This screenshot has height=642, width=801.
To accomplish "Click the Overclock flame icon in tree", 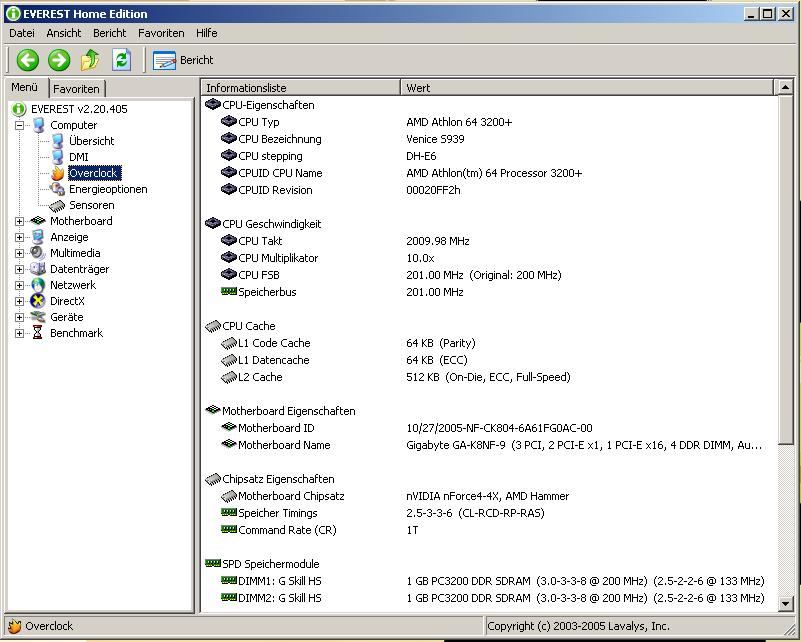I will 58,173.
